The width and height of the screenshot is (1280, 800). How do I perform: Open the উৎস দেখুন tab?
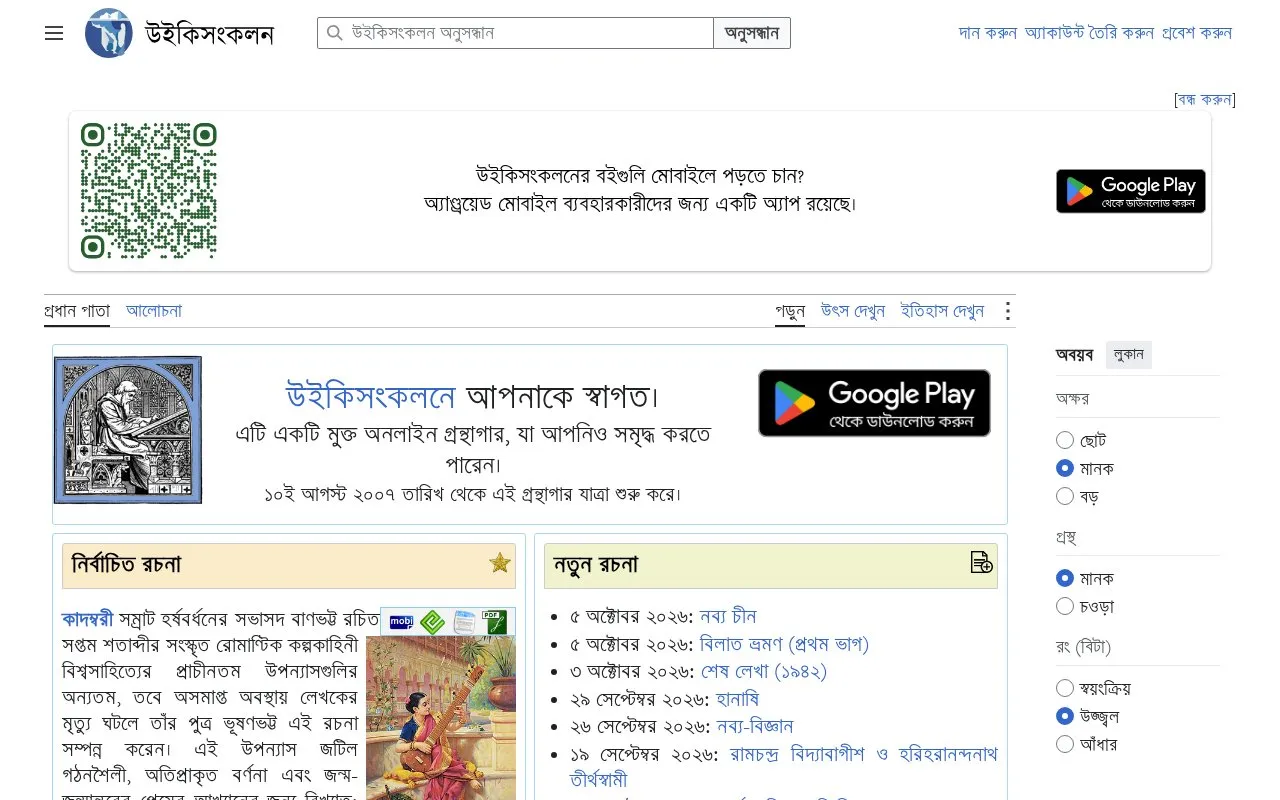pyautogui.click(x=853, y=311)
